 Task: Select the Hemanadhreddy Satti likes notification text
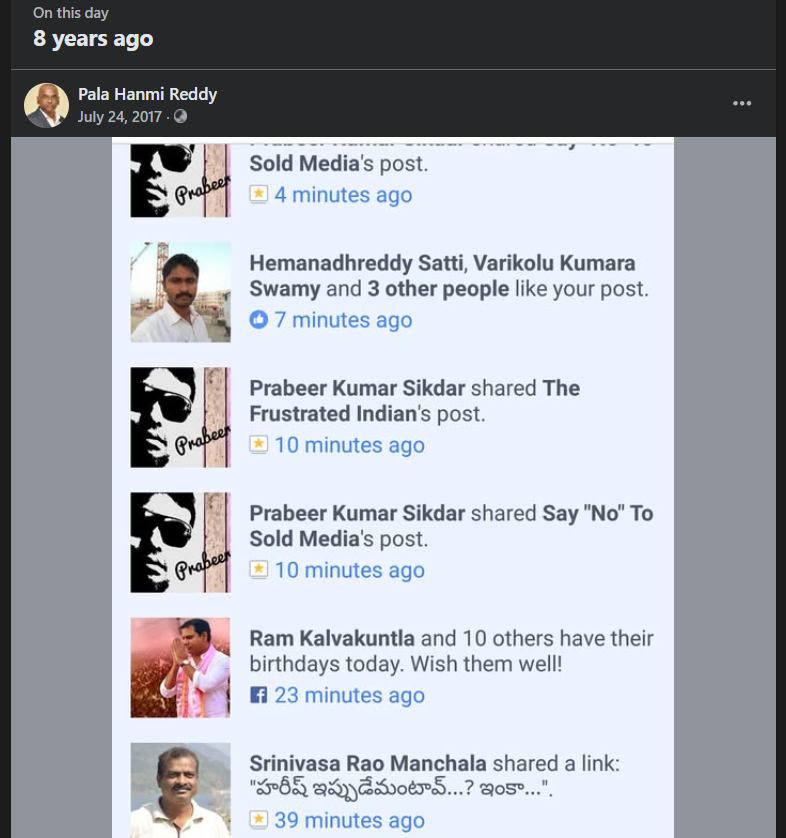(x=449, y=276)
